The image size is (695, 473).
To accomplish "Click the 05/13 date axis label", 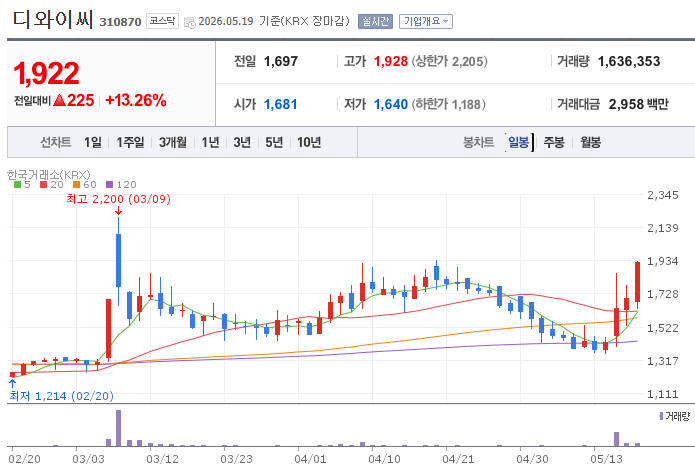I will click(x=606, y=459).
